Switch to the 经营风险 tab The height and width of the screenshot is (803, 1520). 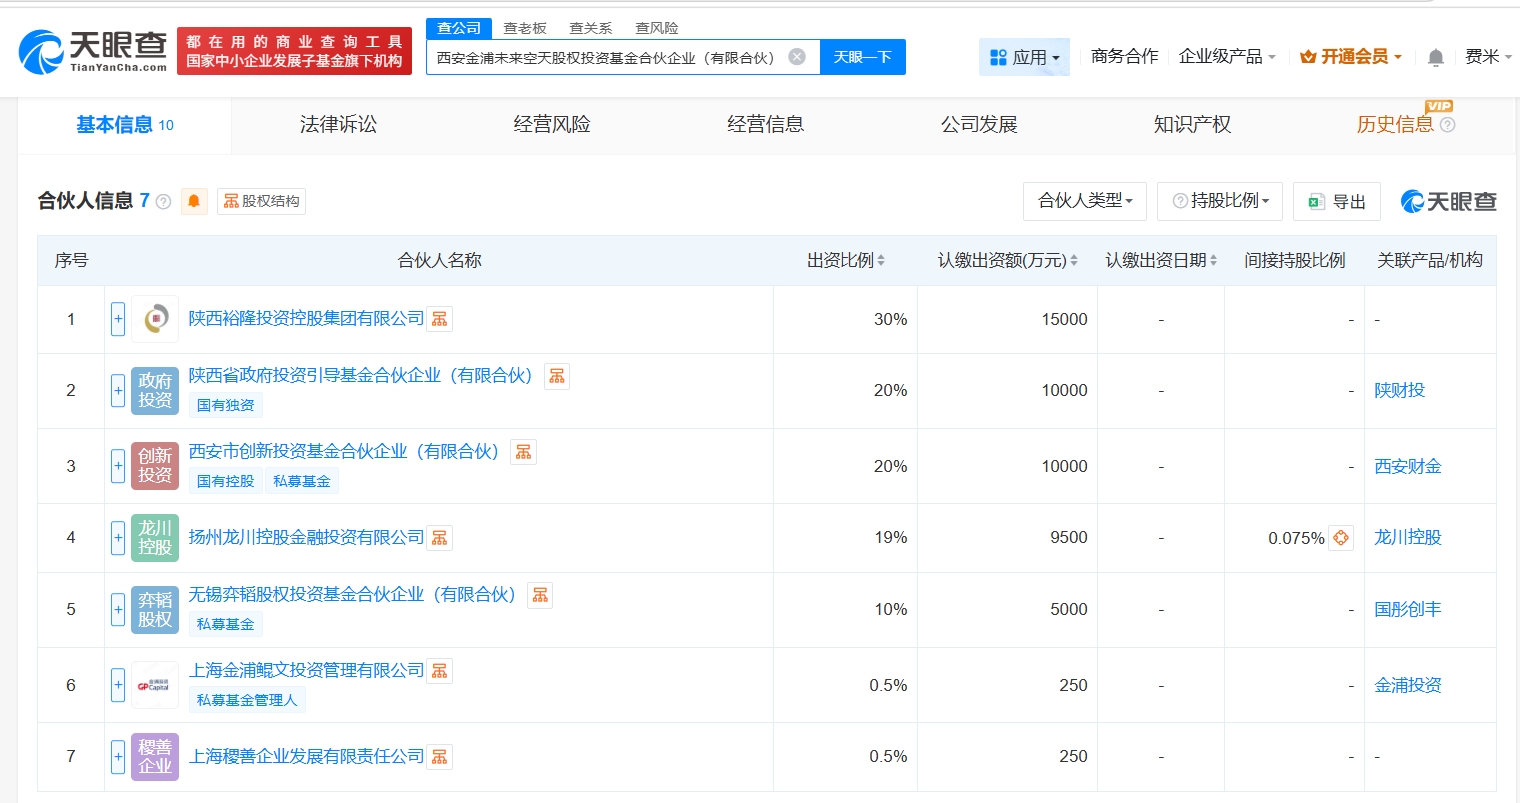click(x=552, y=125)
